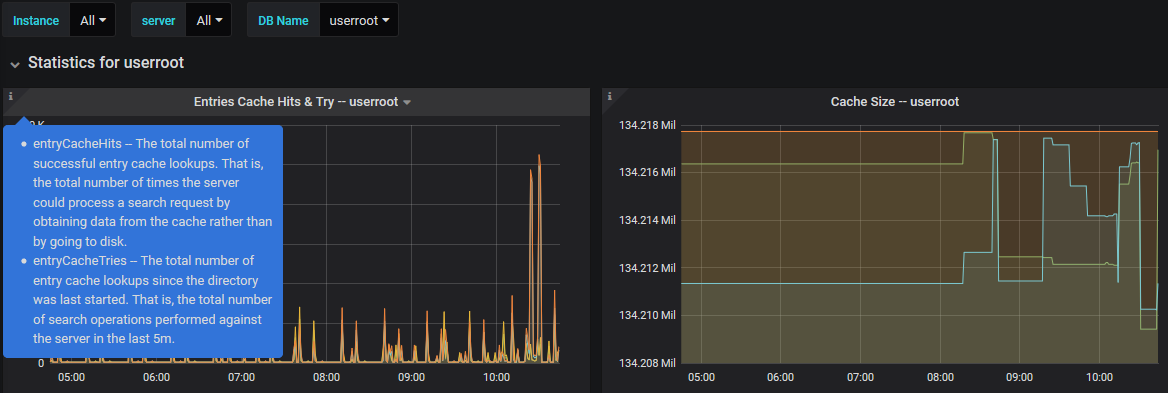The width and height of the screenshot is (1168, 393).
Task: Collapse the Statistics for userroot row
Action: click(15, 64)
